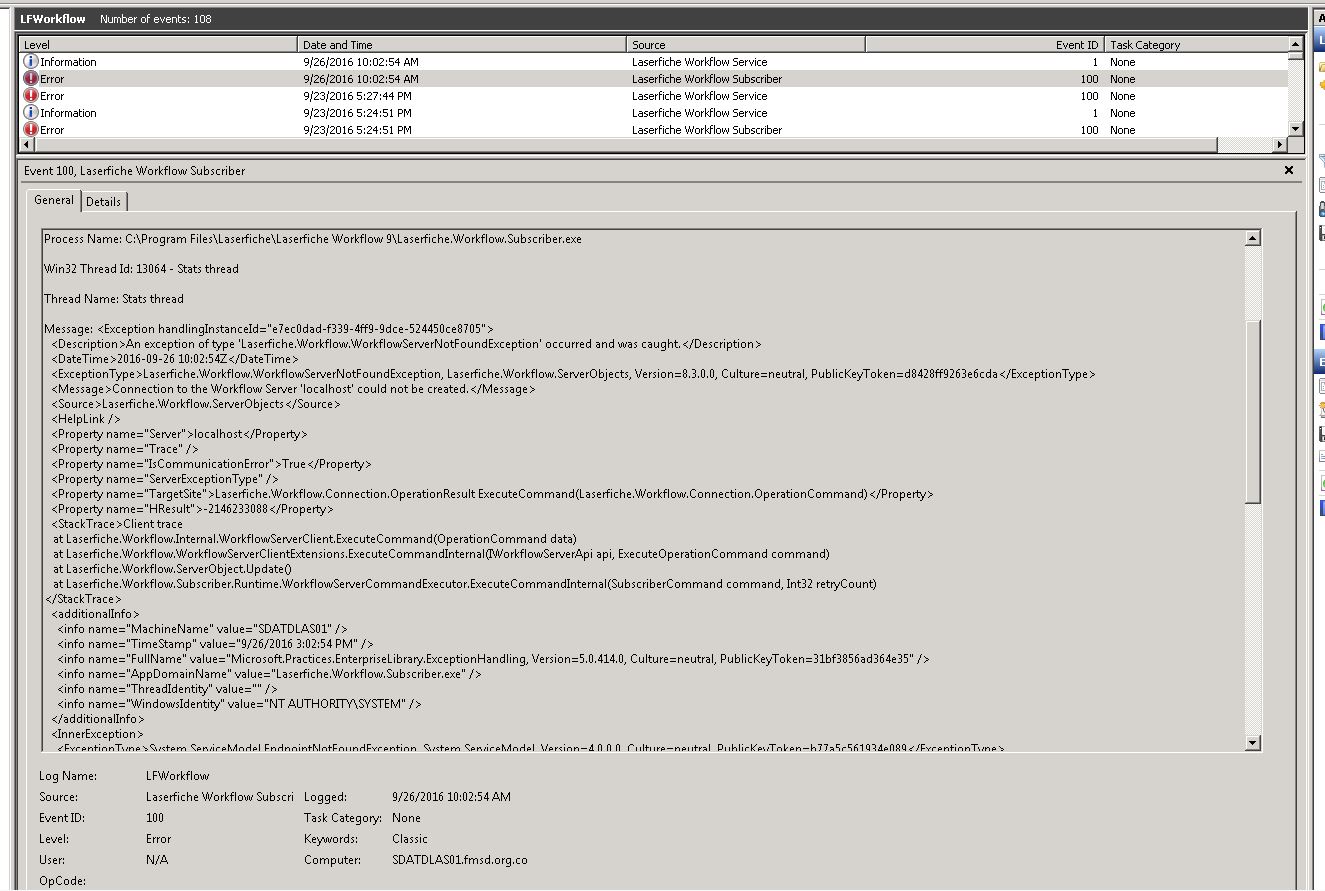Sort events by the Event ID column
The height and width of the screenshot is (891, 1325).
(x=985, y=45)
